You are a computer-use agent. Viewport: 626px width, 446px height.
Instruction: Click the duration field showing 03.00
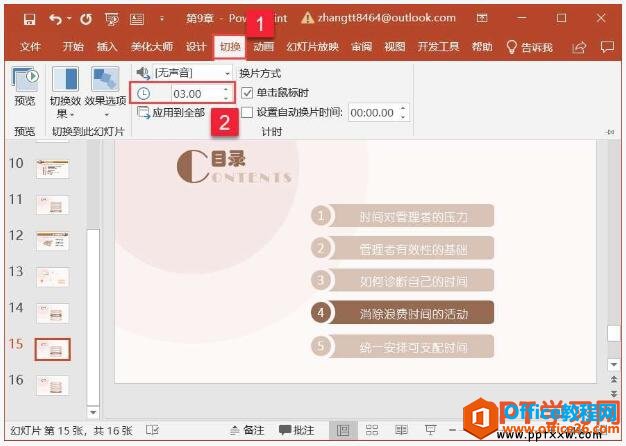pyautogui.click(x=197, y=94)
